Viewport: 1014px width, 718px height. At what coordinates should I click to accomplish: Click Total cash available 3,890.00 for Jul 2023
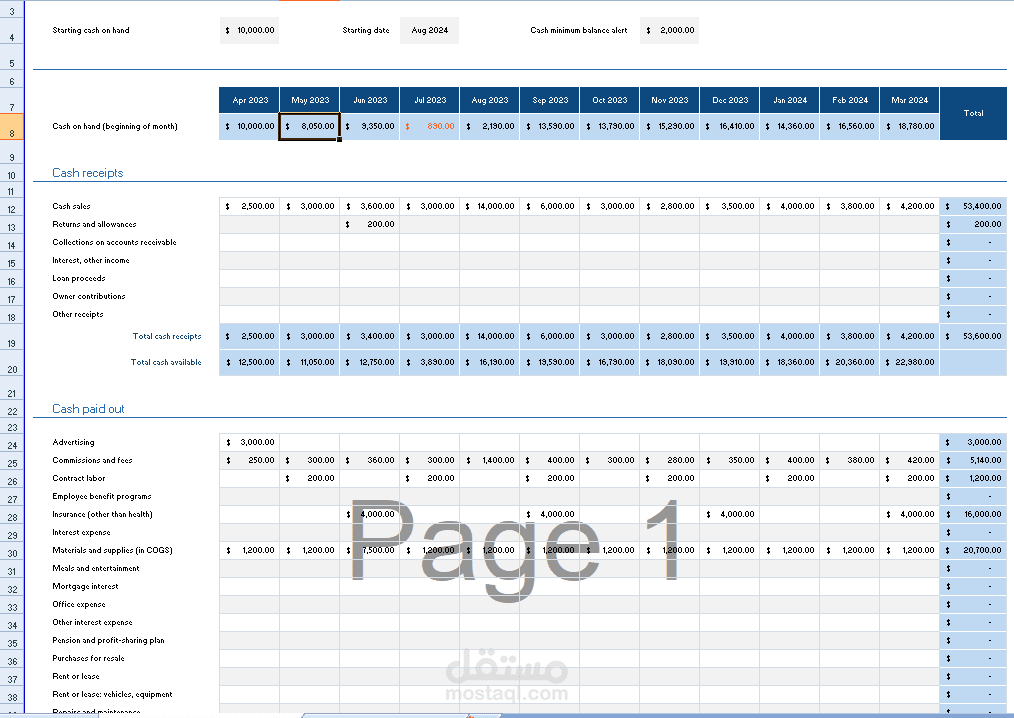coord(430,362)
